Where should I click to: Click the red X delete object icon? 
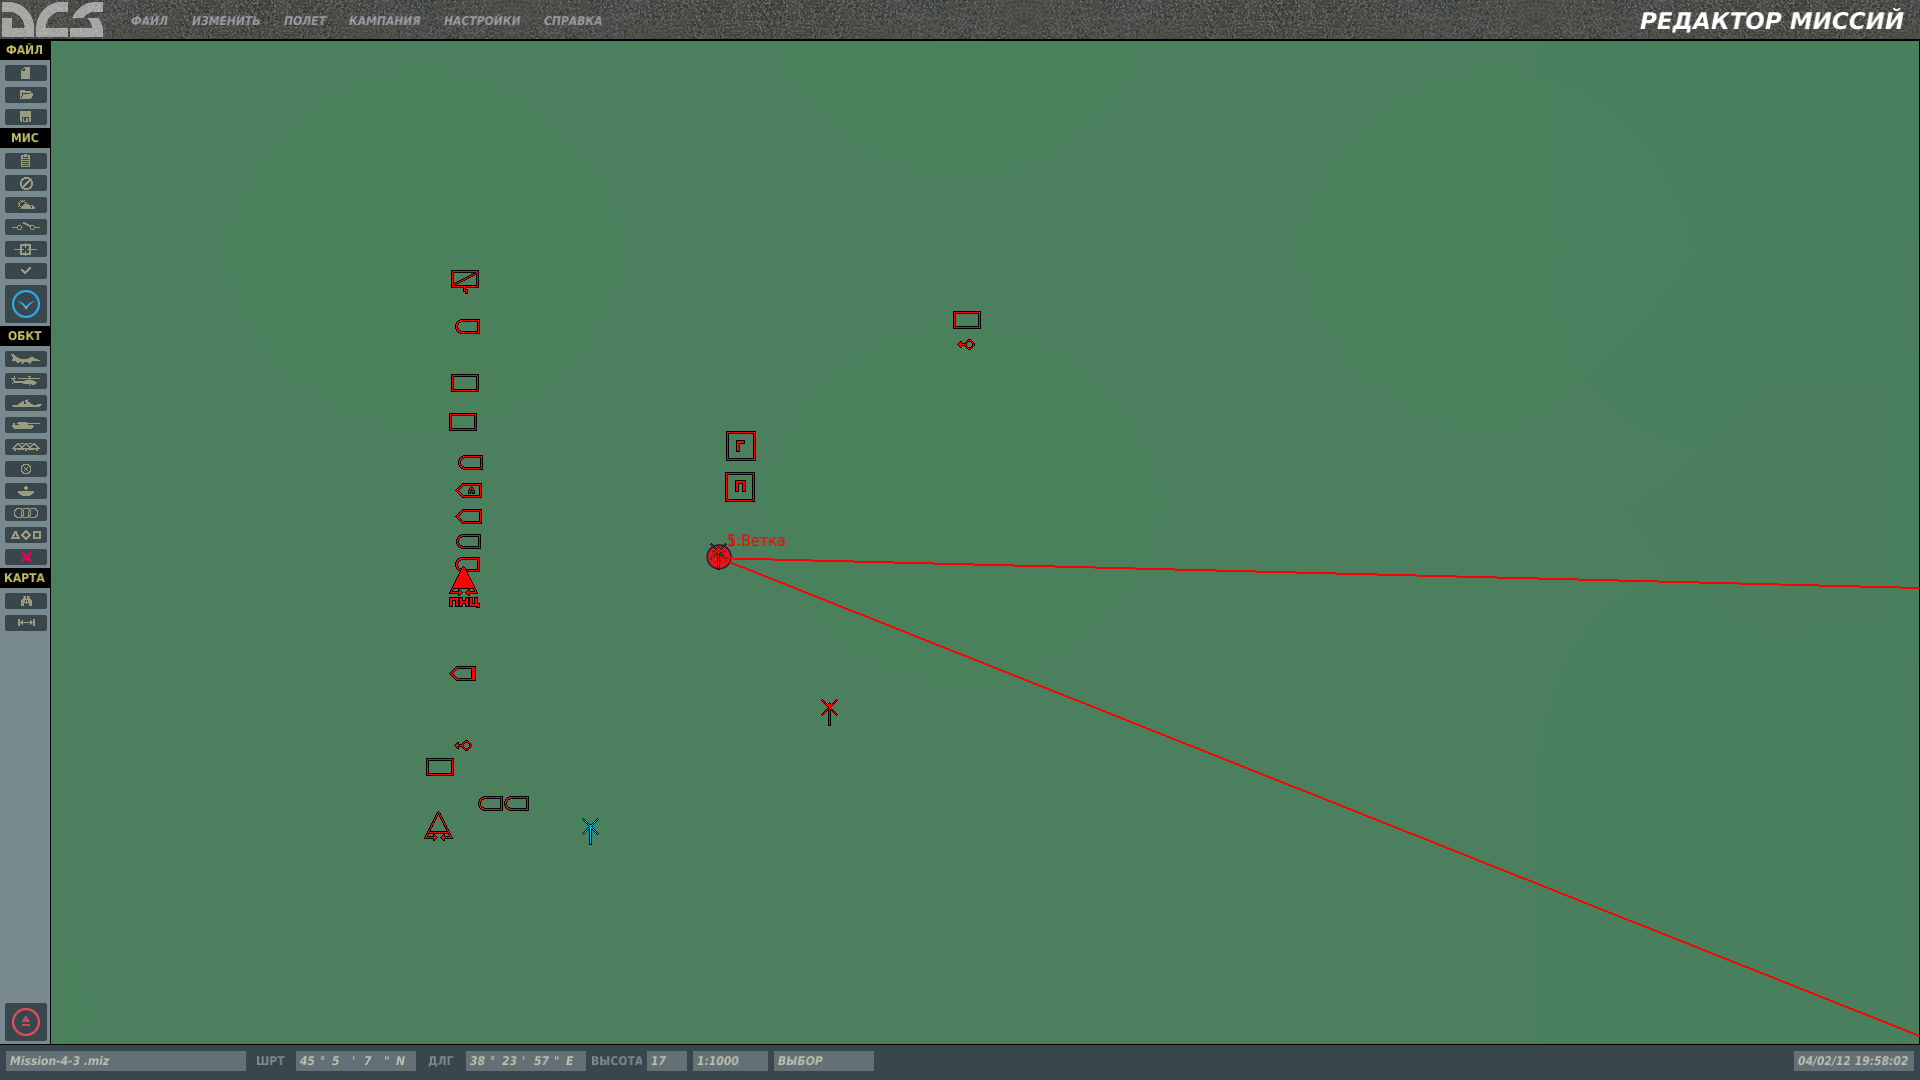(x=26, y=557)
